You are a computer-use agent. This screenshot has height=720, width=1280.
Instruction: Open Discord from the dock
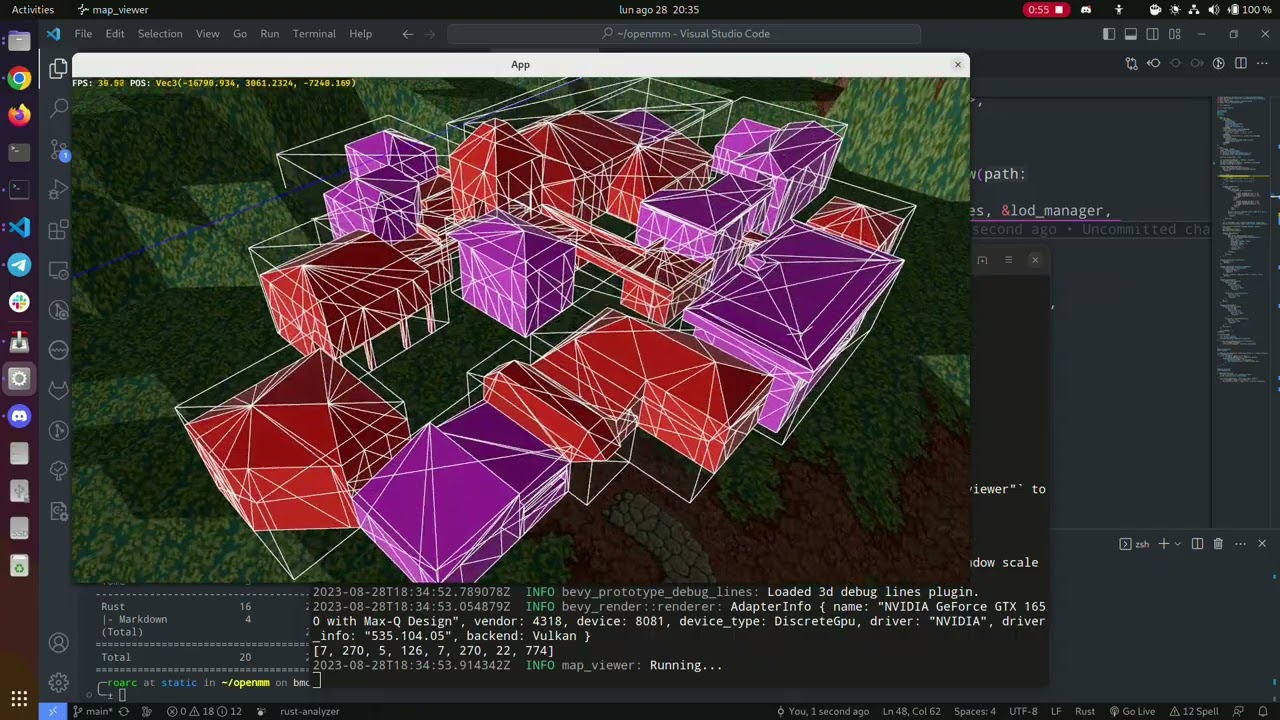[19, 417]
